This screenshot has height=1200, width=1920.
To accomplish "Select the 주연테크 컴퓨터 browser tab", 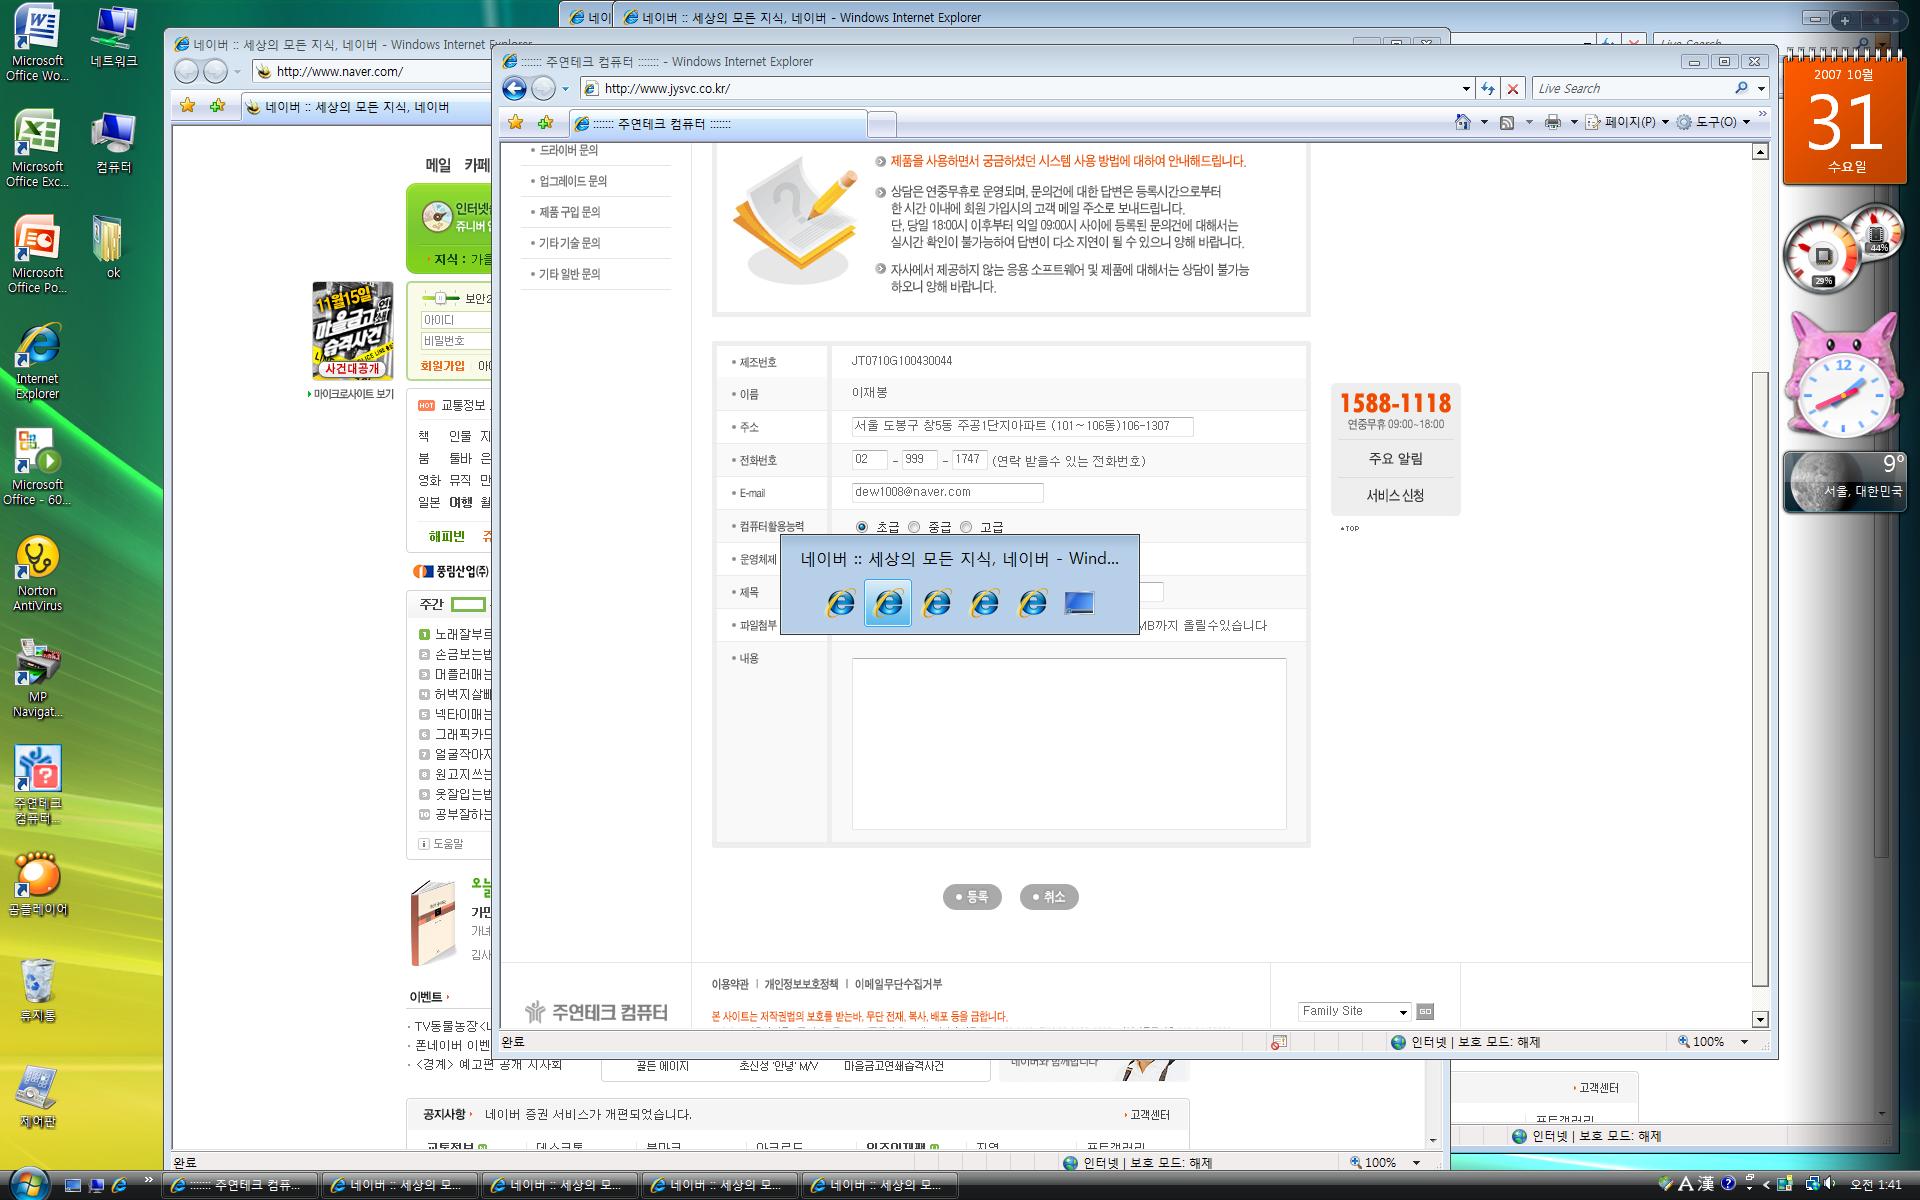I will click(716, 124).
